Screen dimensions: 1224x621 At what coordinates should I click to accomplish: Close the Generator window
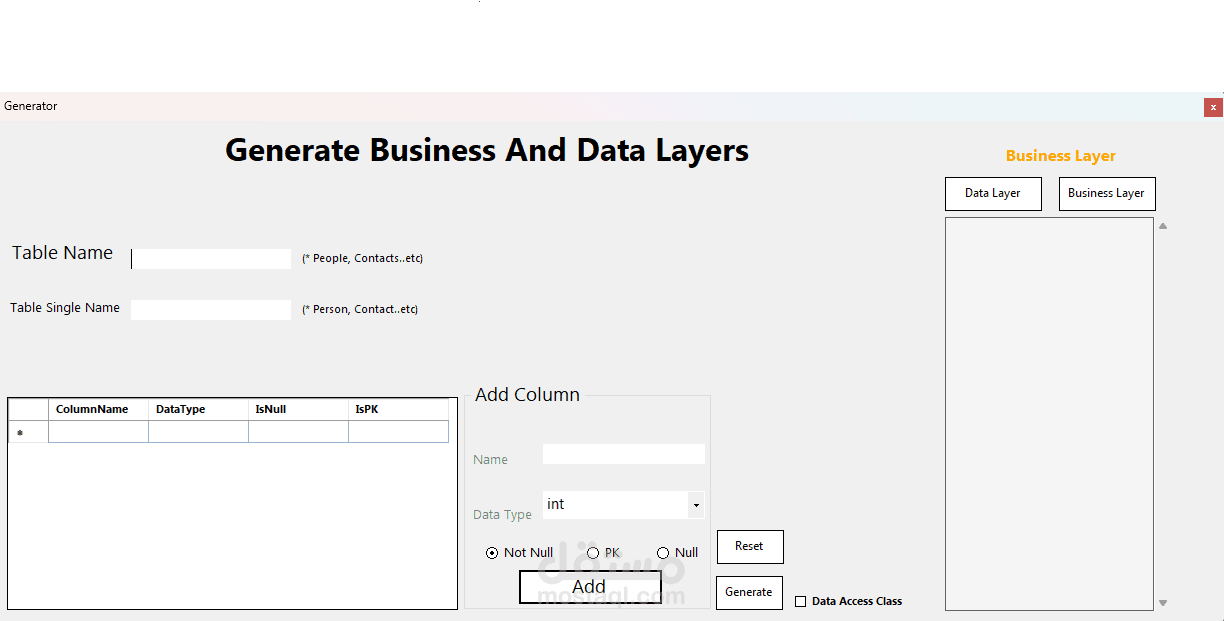1213,107
